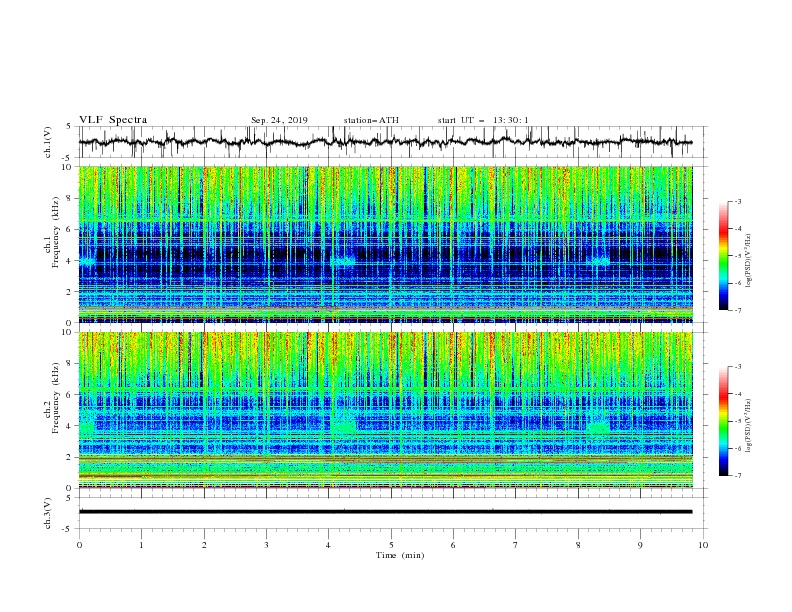Image resolution: width=792 pixels, height=612 pixels.
Task: Click the ch.1(V) axis tick "5"
Action: 69,127
